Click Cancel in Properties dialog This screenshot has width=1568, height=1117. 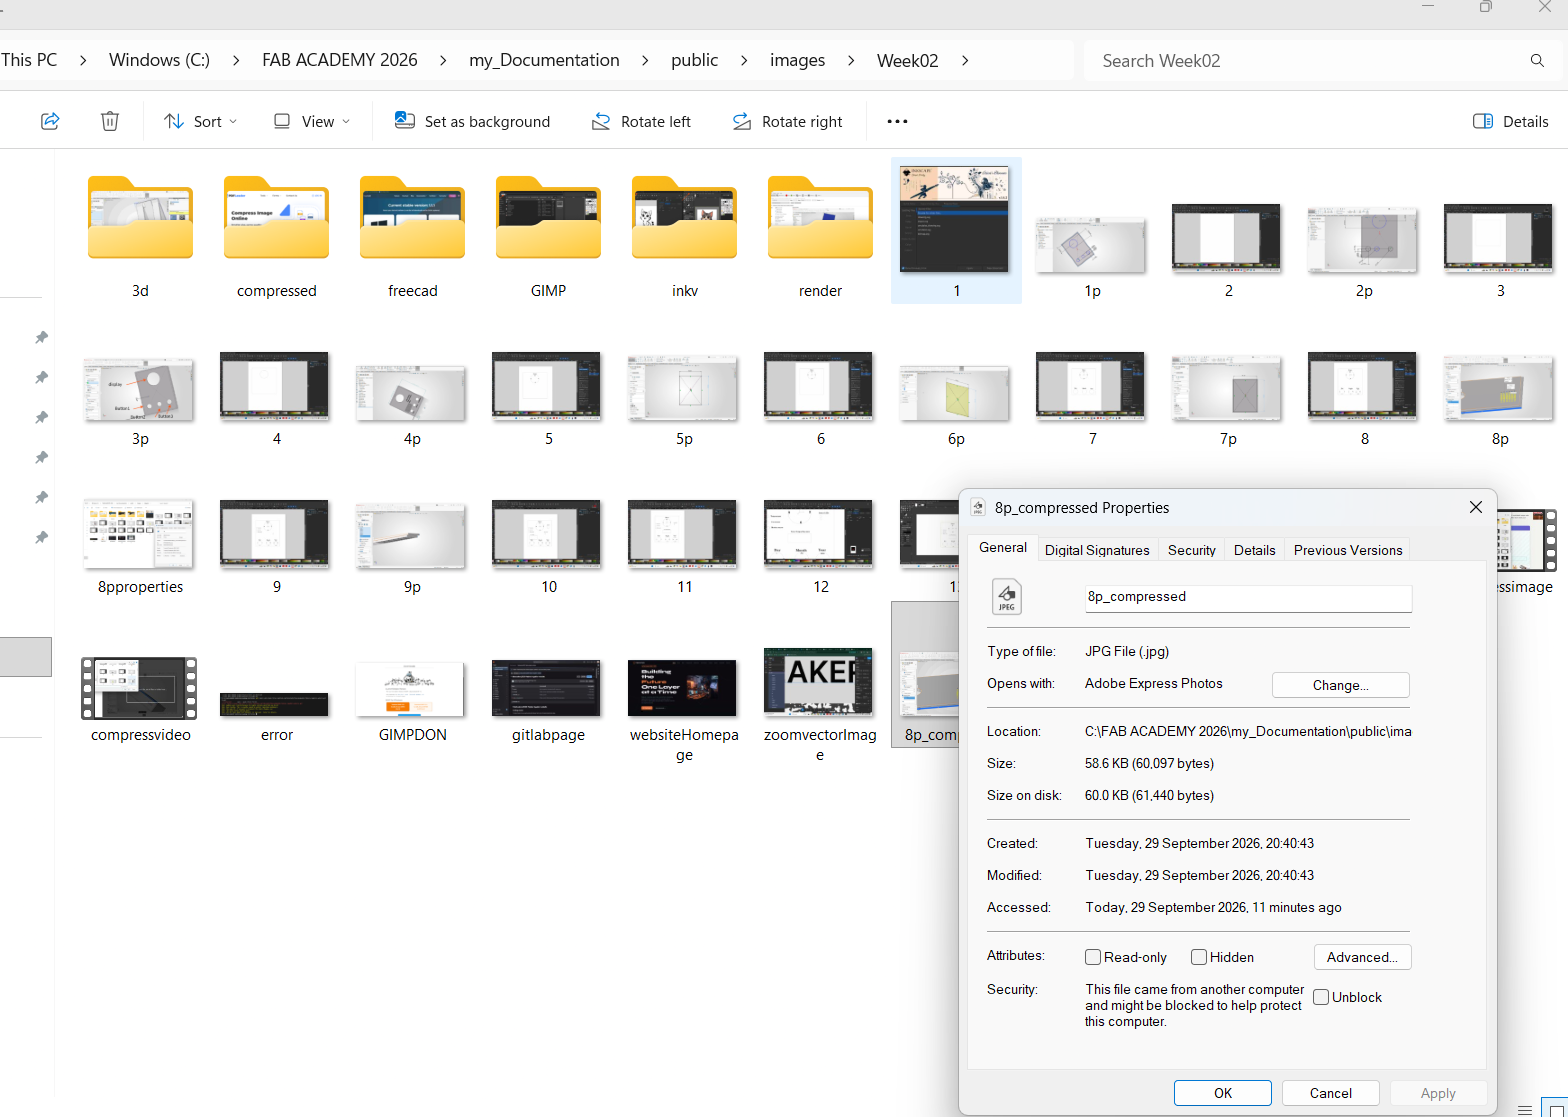pyautogui.click(x=1331, y=1093)
